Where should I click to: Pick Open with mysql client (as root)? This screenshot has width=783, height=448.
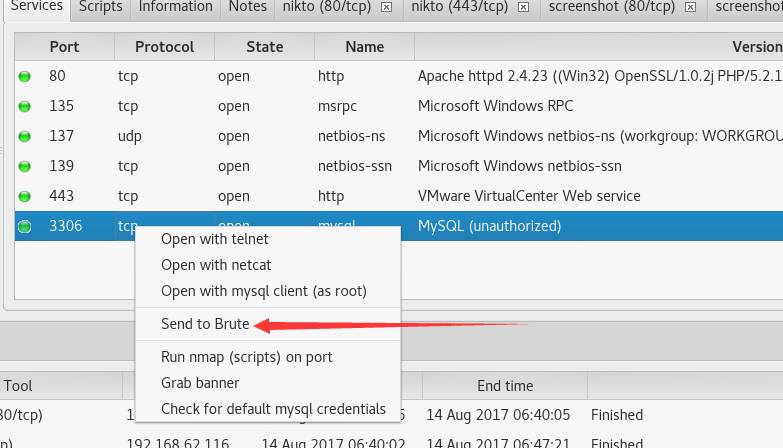[x=264, y=291]
